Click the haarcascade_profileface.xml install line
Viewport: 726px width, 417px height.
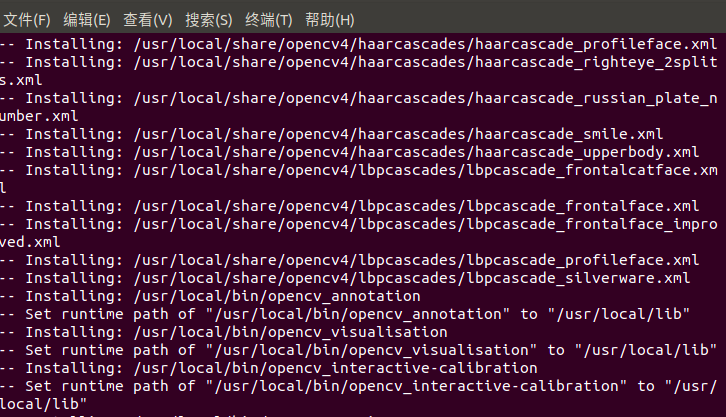358,44
